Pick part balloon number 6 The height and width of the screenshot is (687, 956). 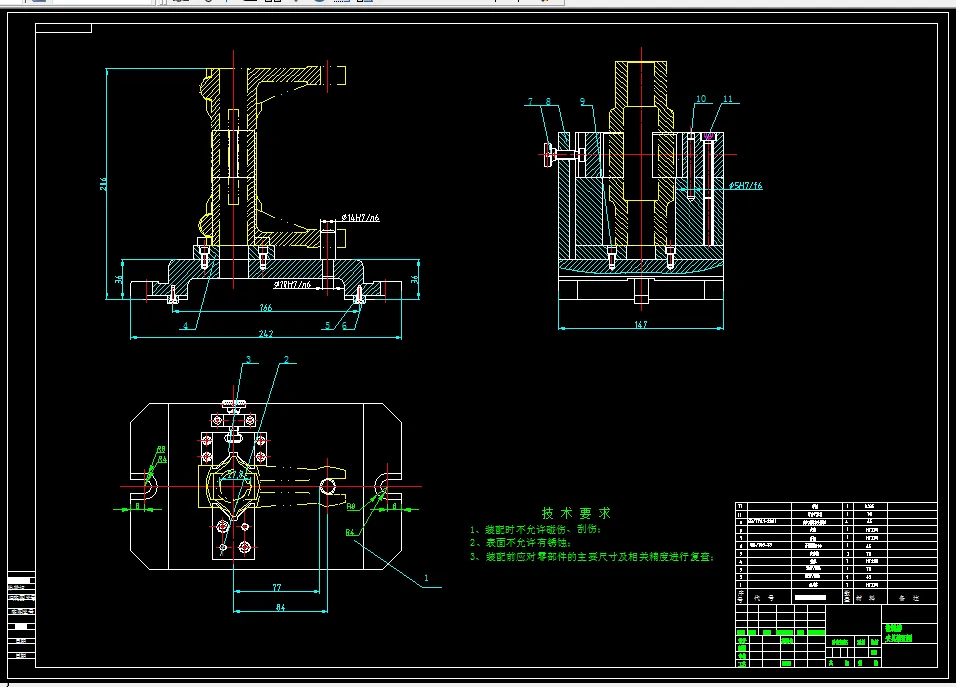point(344,326)
